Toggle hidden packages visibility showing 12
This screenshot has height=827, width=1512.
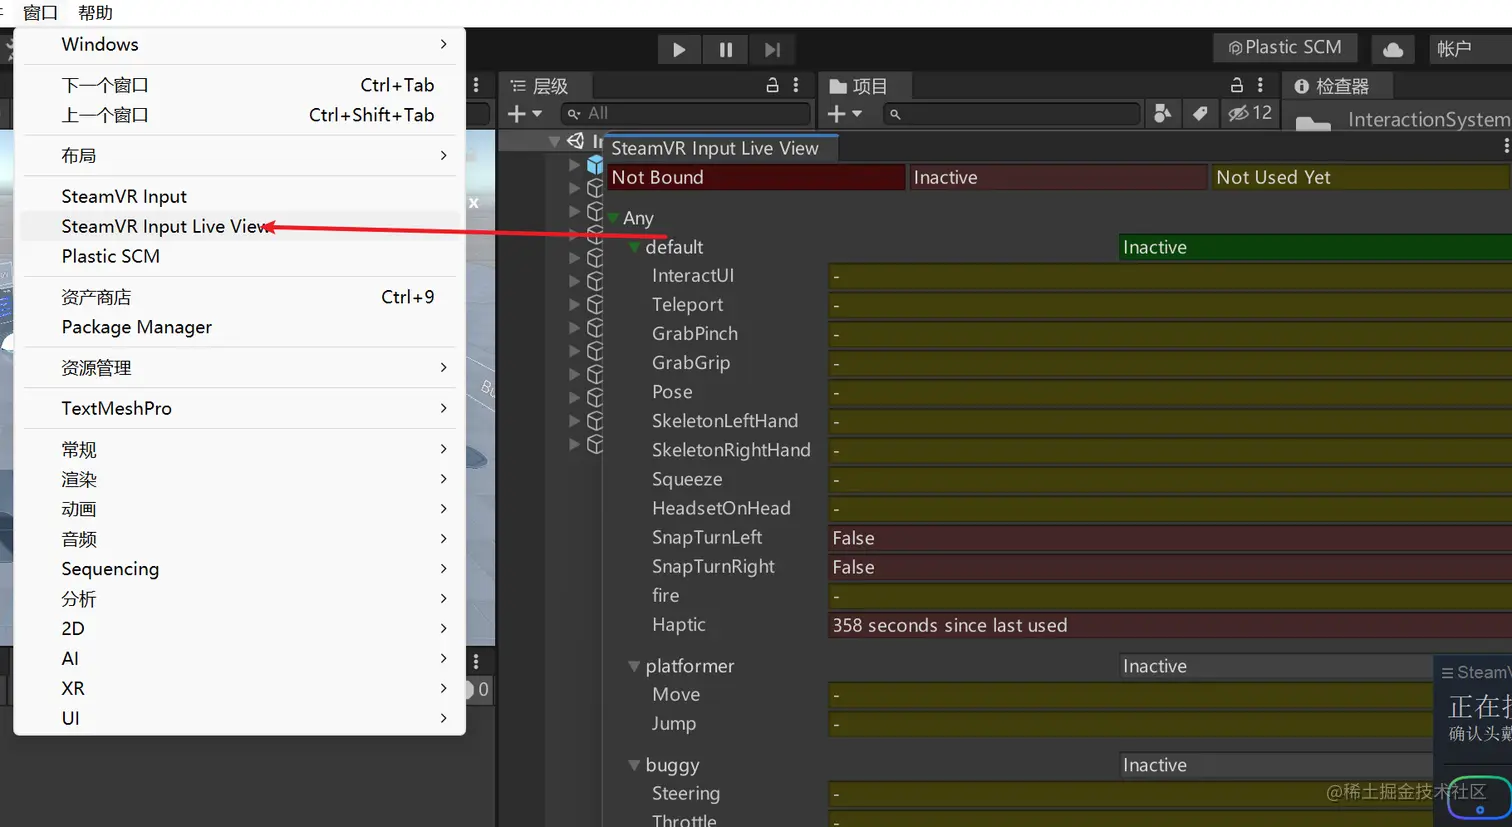1250,114
